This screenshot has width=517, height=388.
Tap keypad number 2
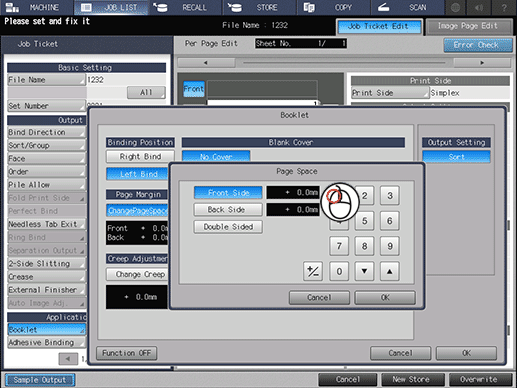(x=364, y=196)
